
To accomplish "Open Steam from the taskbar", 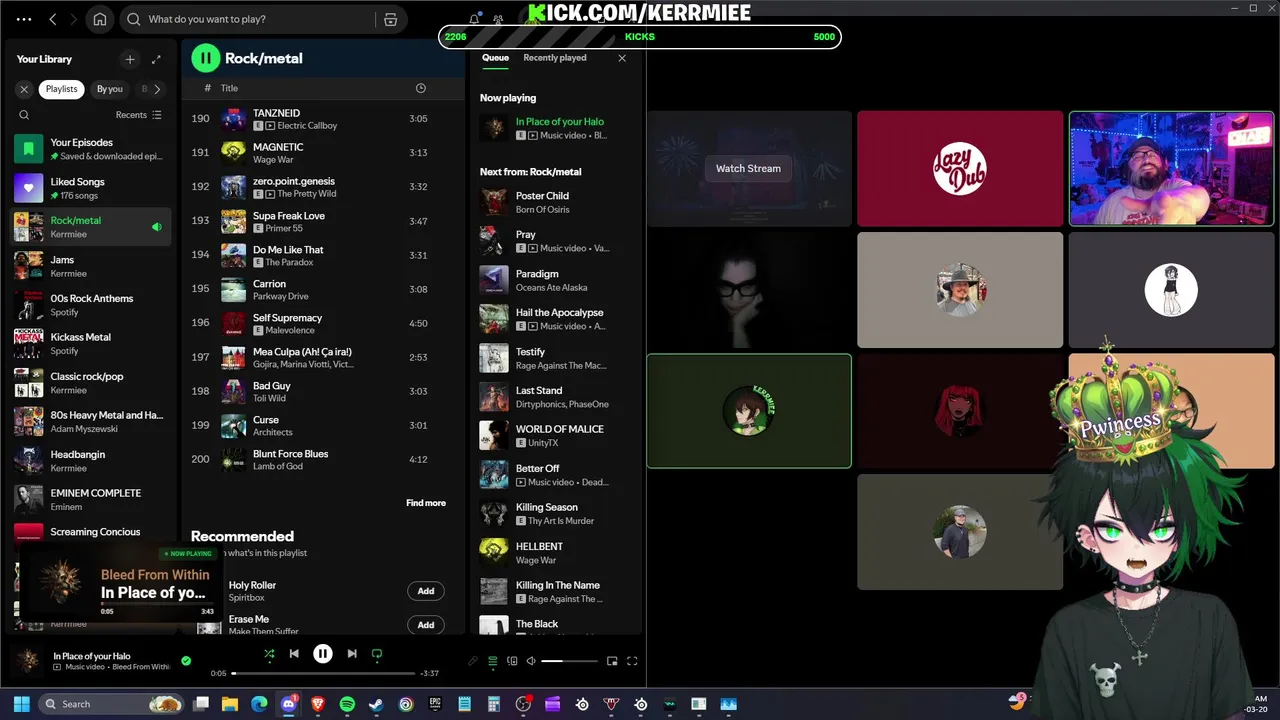I will pos(376,704).
